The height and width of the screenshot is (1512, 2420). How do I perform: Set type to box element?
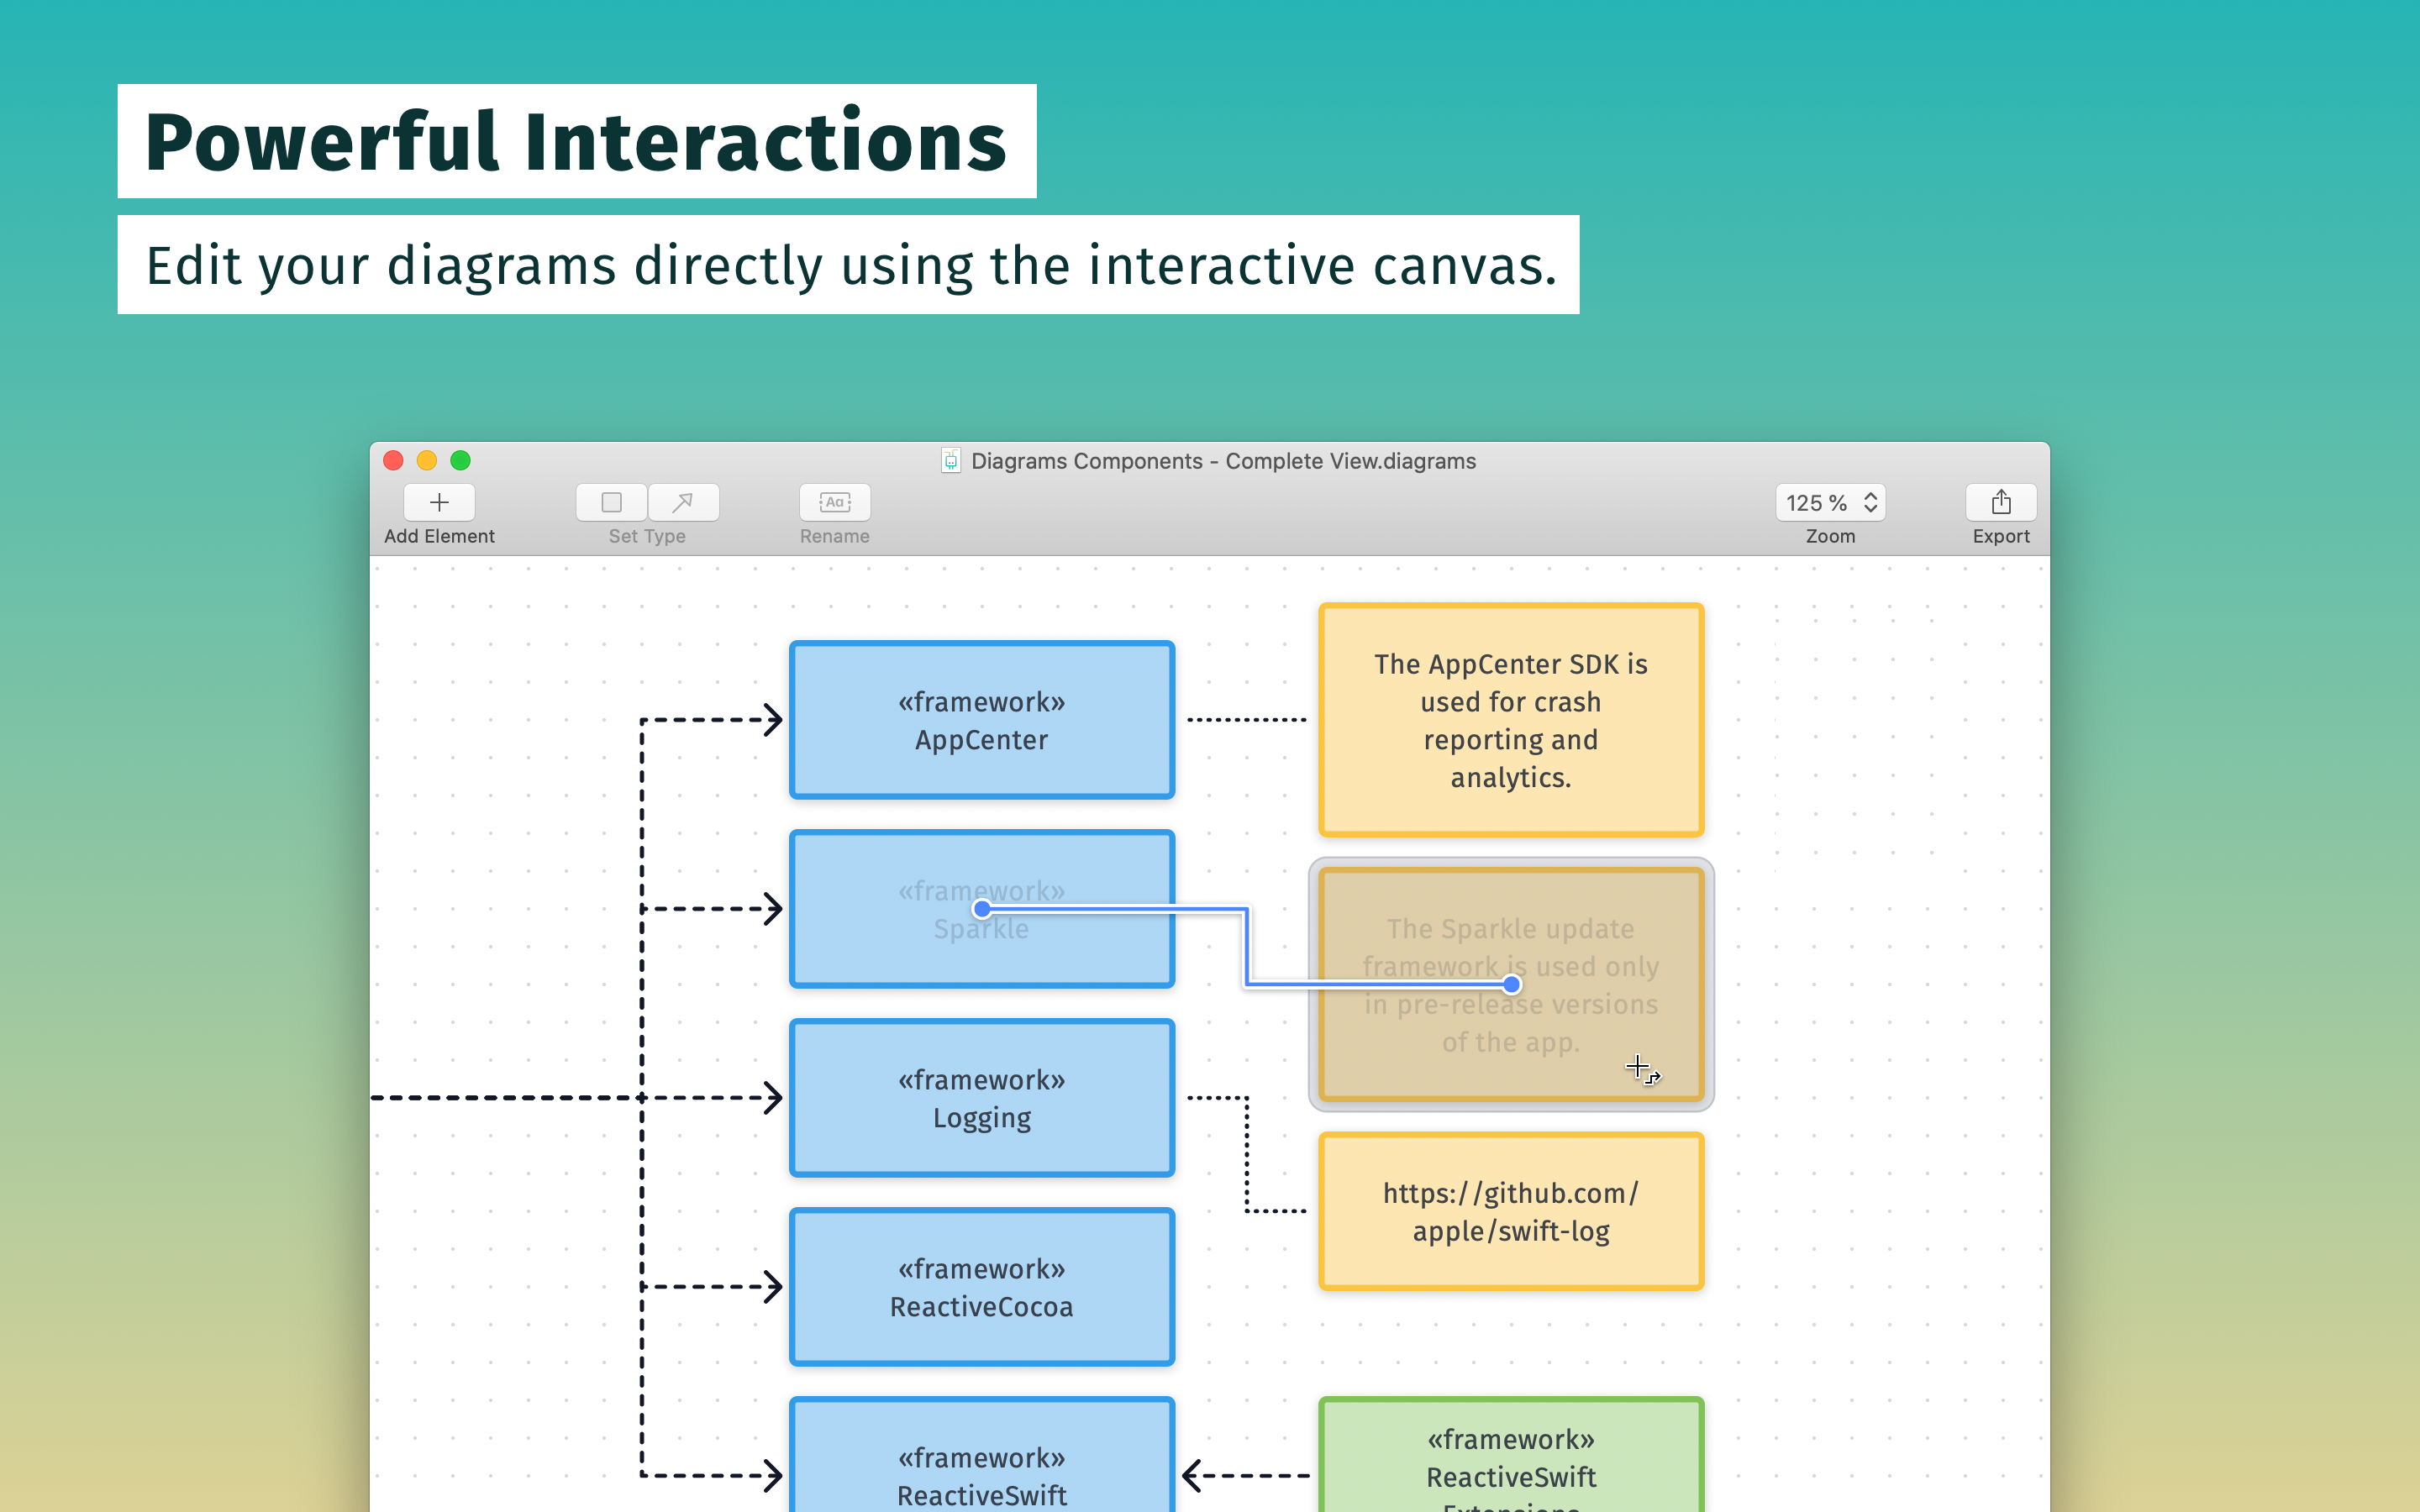(611, 502)
